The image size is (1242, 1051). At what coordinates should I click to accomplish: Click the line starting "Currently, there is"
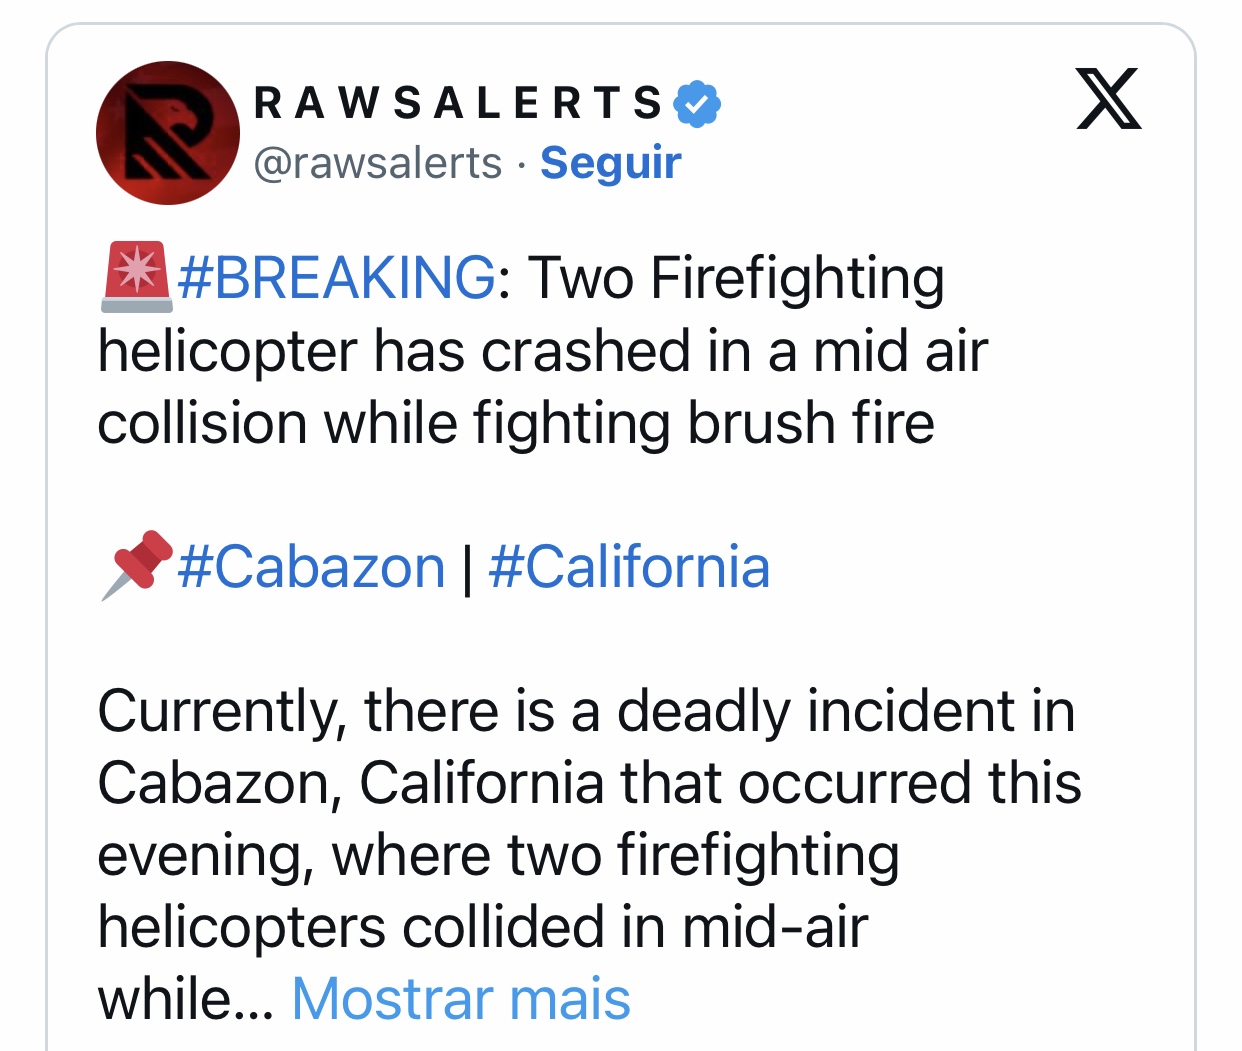586,711
